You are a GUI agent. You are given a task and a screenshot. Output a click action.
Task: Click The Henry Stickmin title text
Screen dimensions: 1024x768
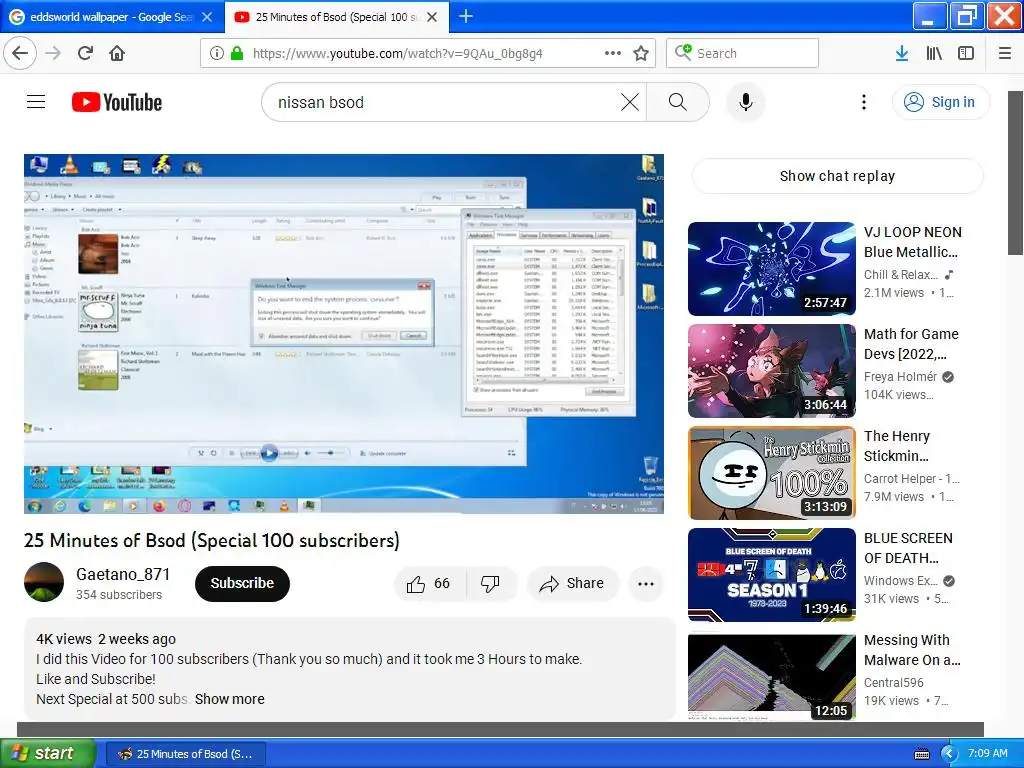pos(897,445)
